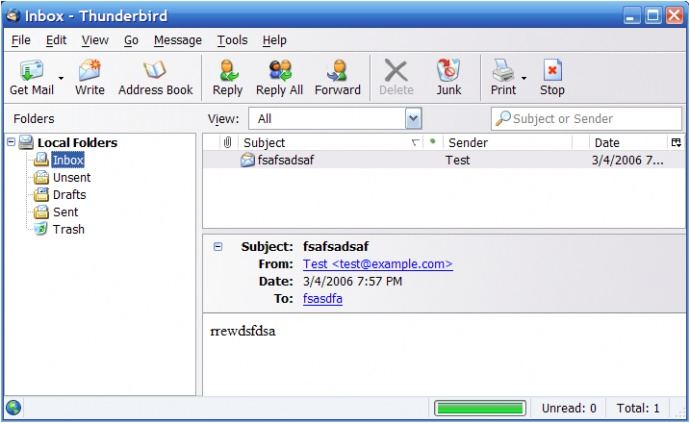The height and width of the screenshot is (423, 690).
Task: Open the column picker icon
Action: tap(676, 142)
